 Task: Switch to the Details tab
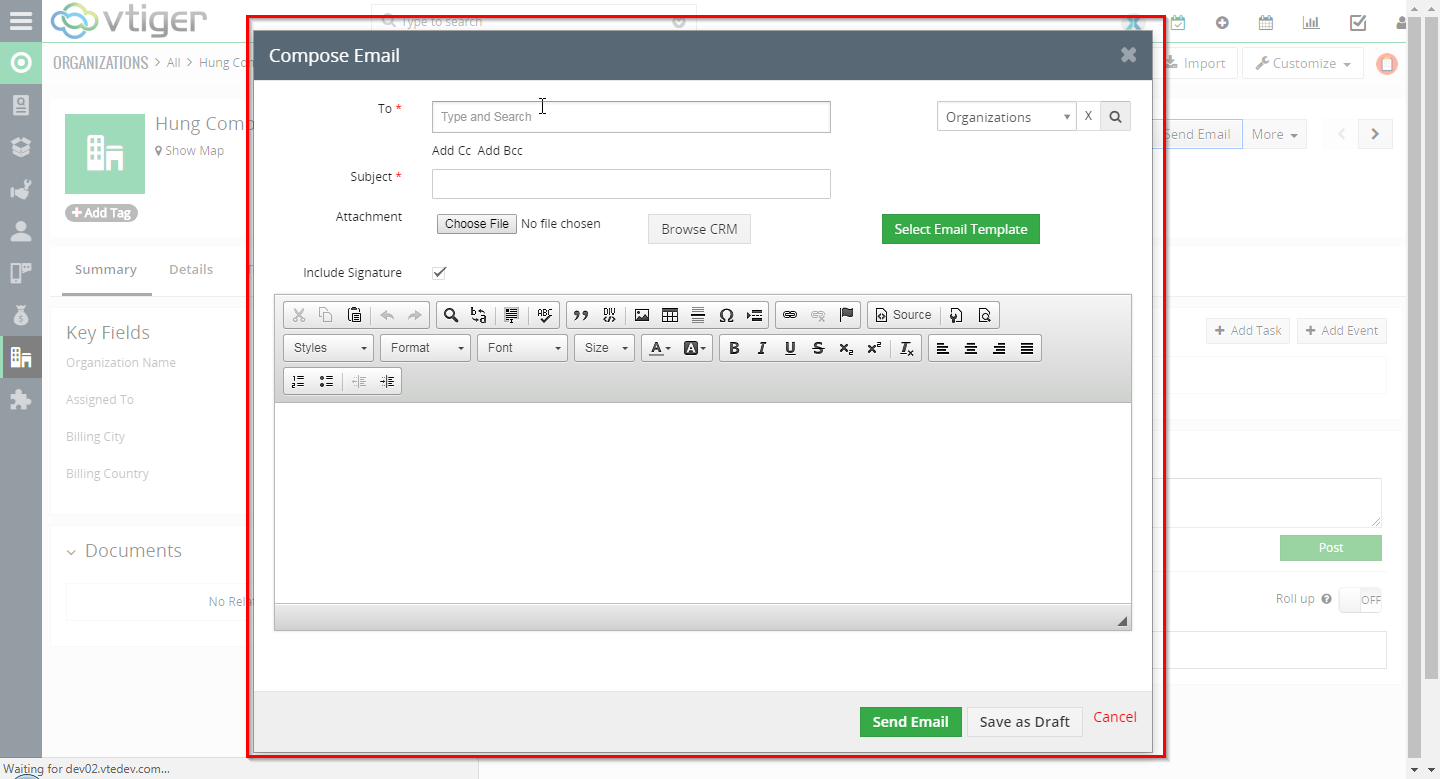coord(191,270)
